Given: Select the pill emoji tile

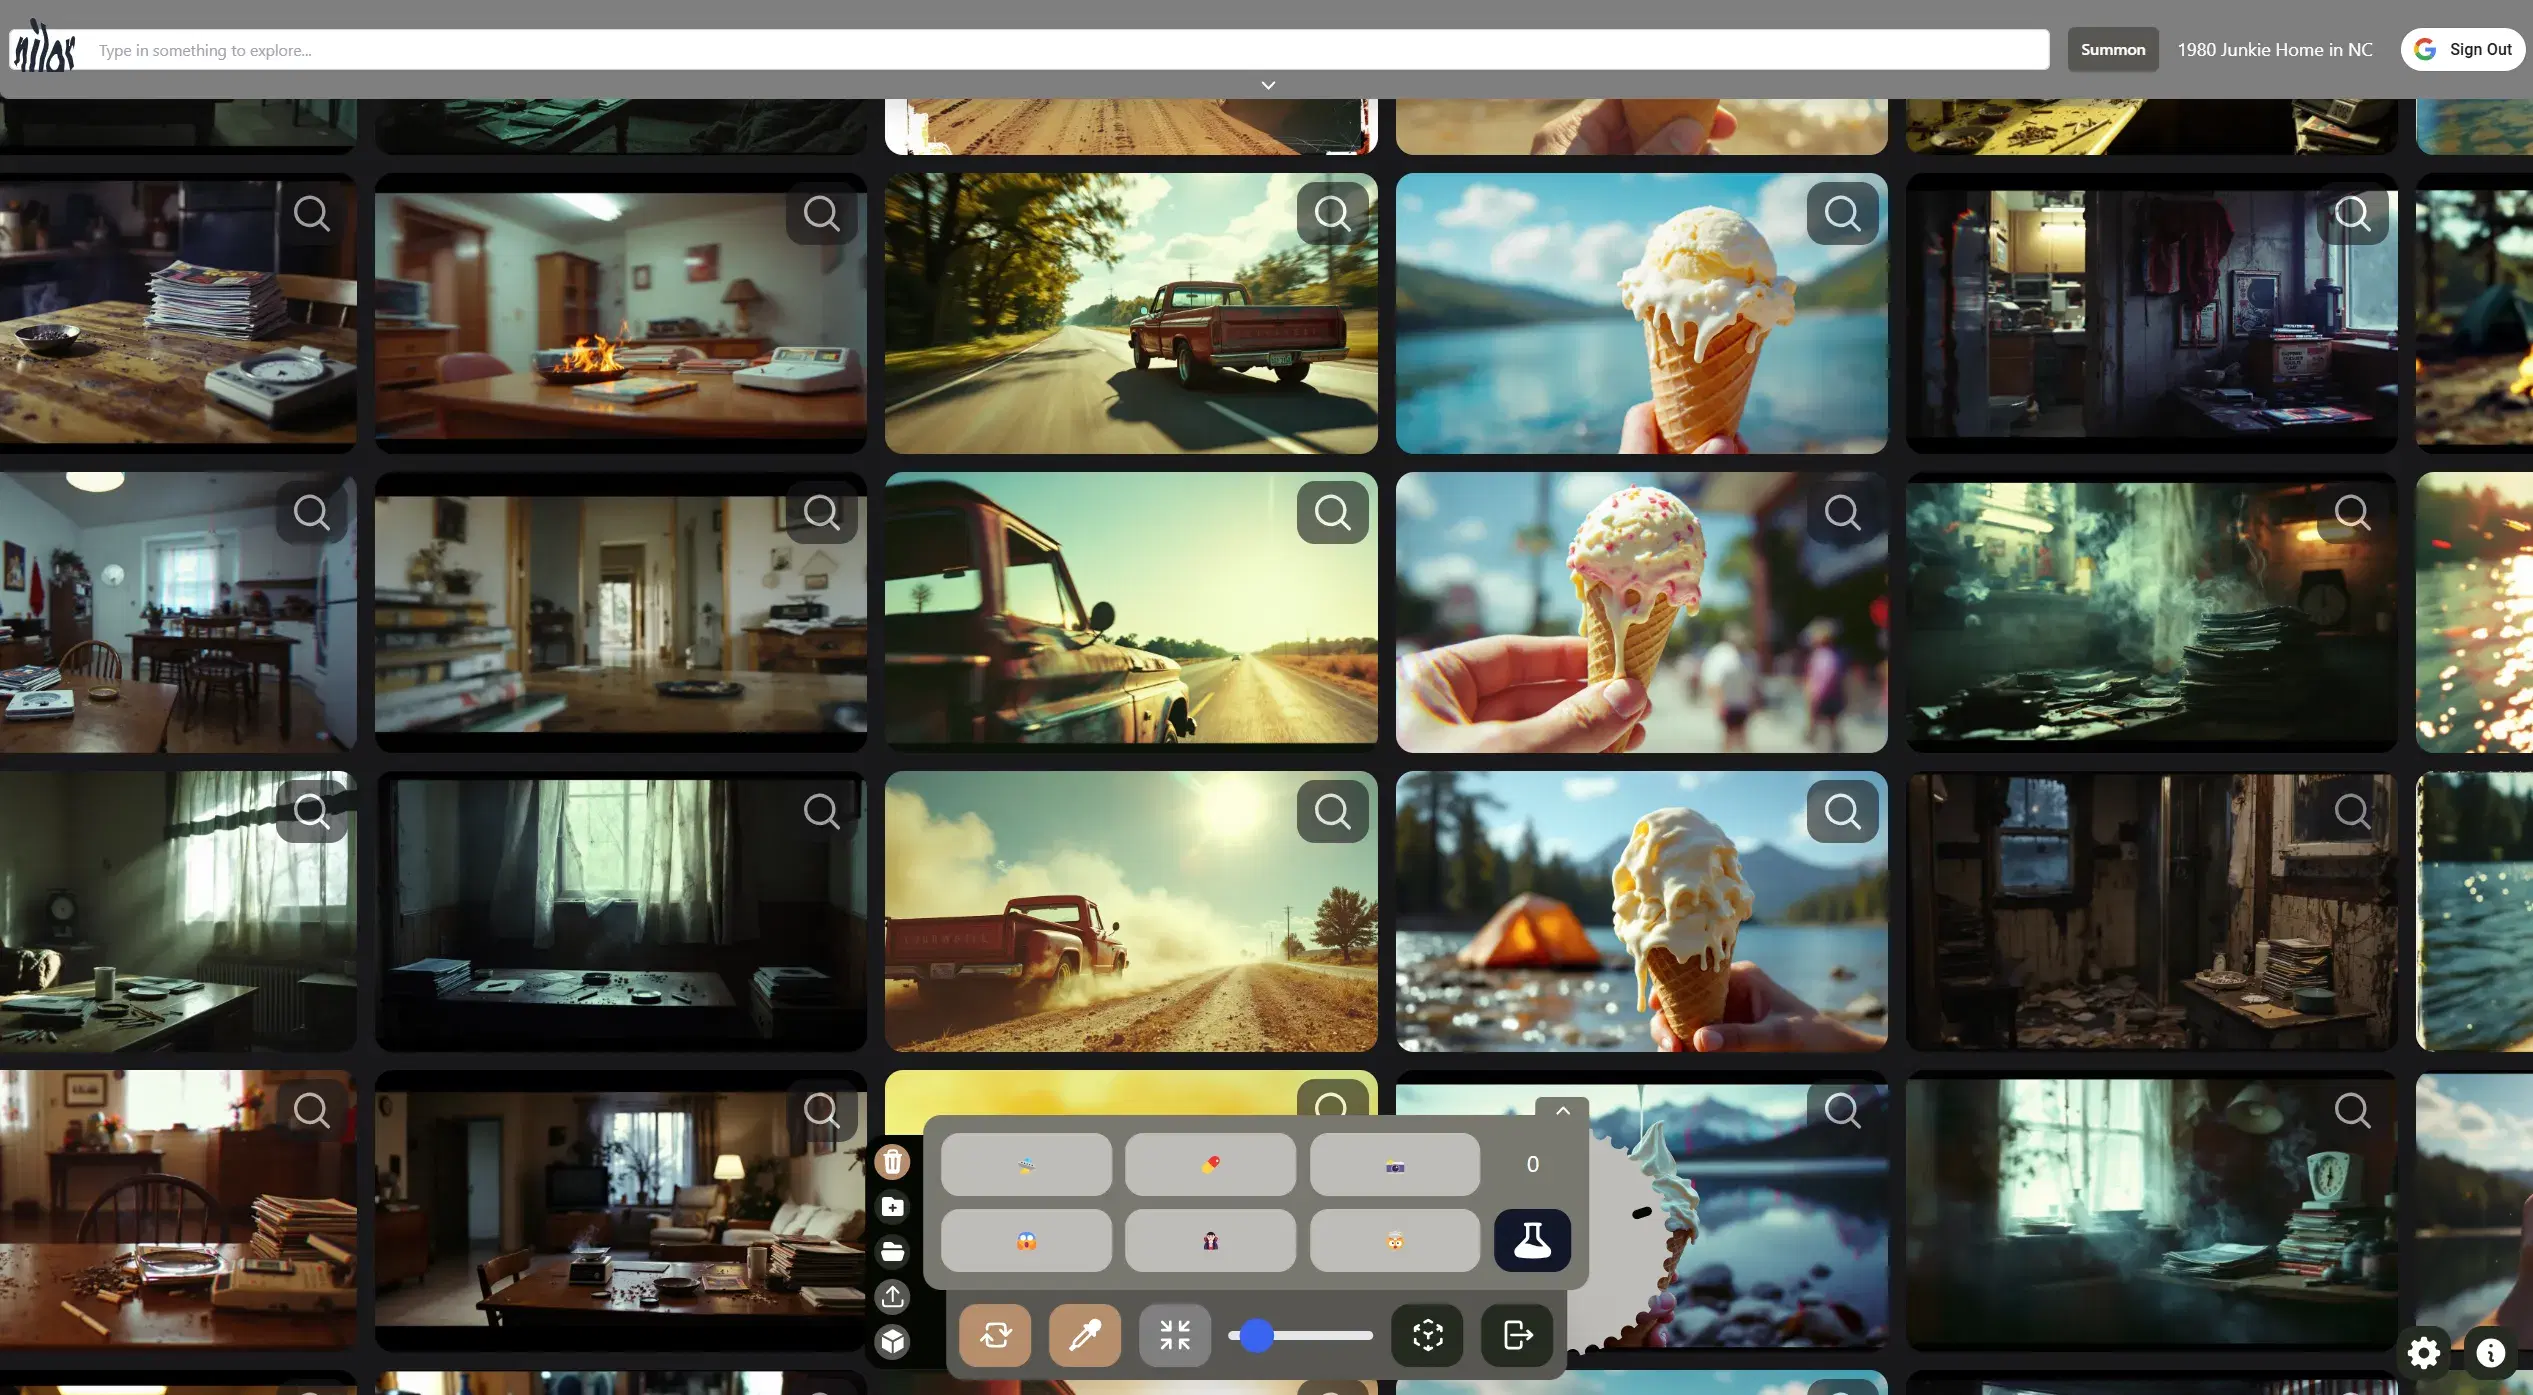Looking at the screenshot, I should tap(1210, 1164).
